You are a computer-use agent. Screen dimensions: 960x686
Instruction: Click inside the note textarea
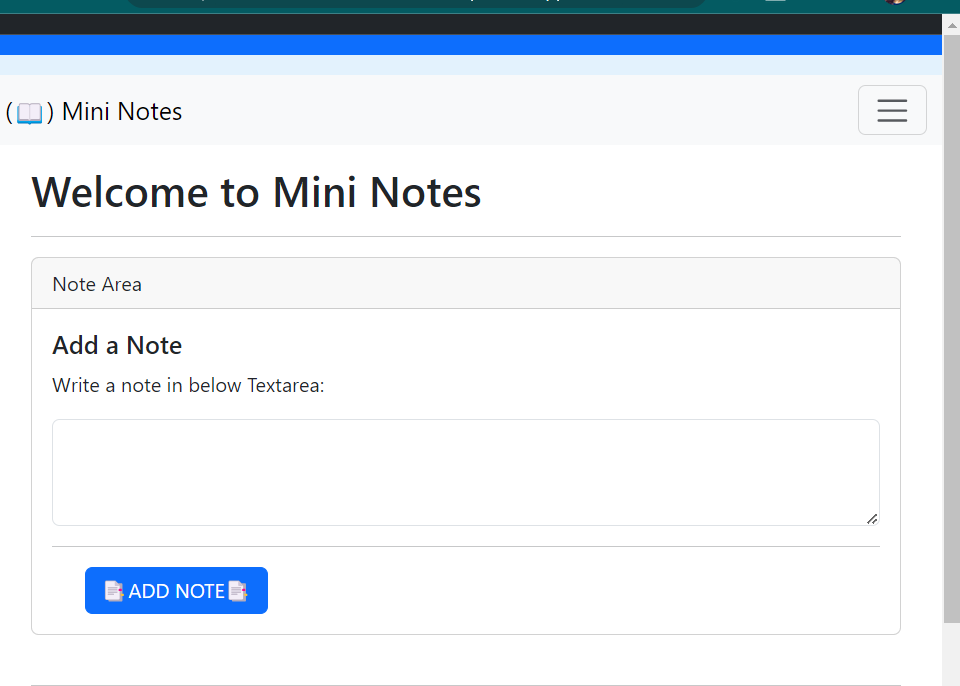(x=465, y=470)
